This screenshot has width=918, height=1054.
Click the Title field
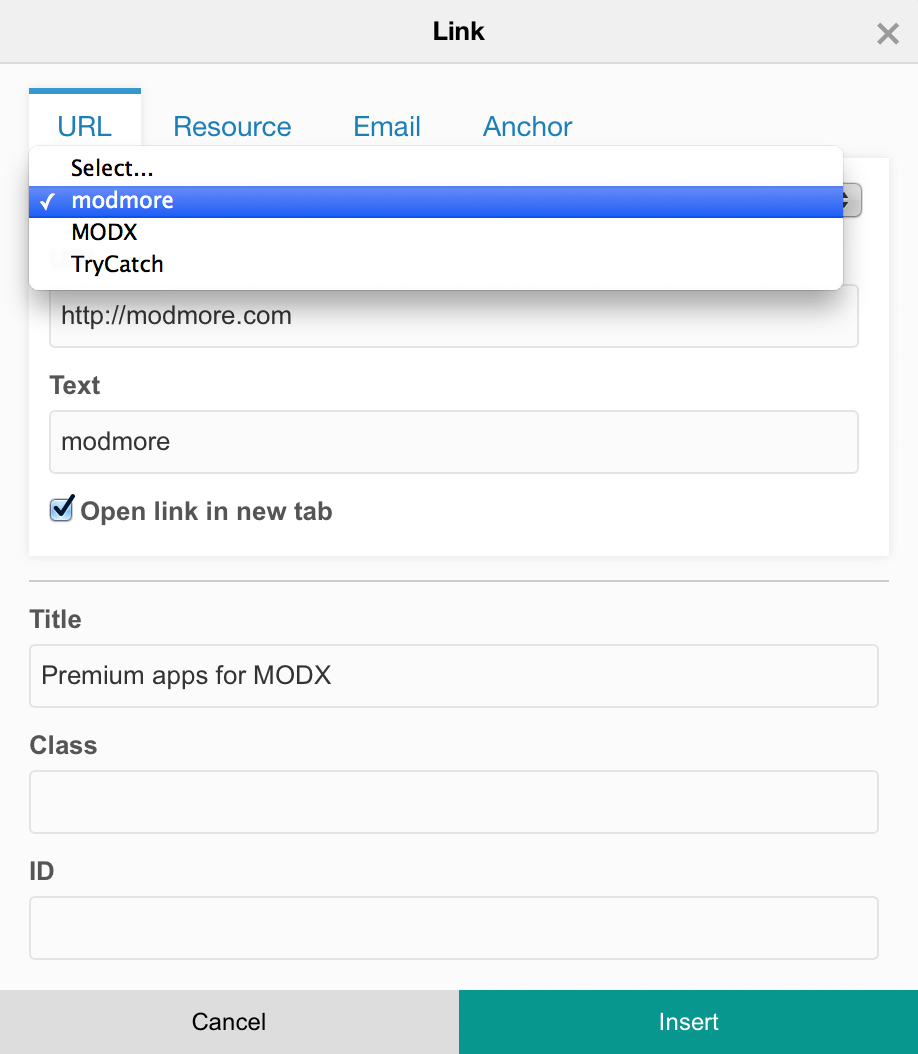point(454,676)
